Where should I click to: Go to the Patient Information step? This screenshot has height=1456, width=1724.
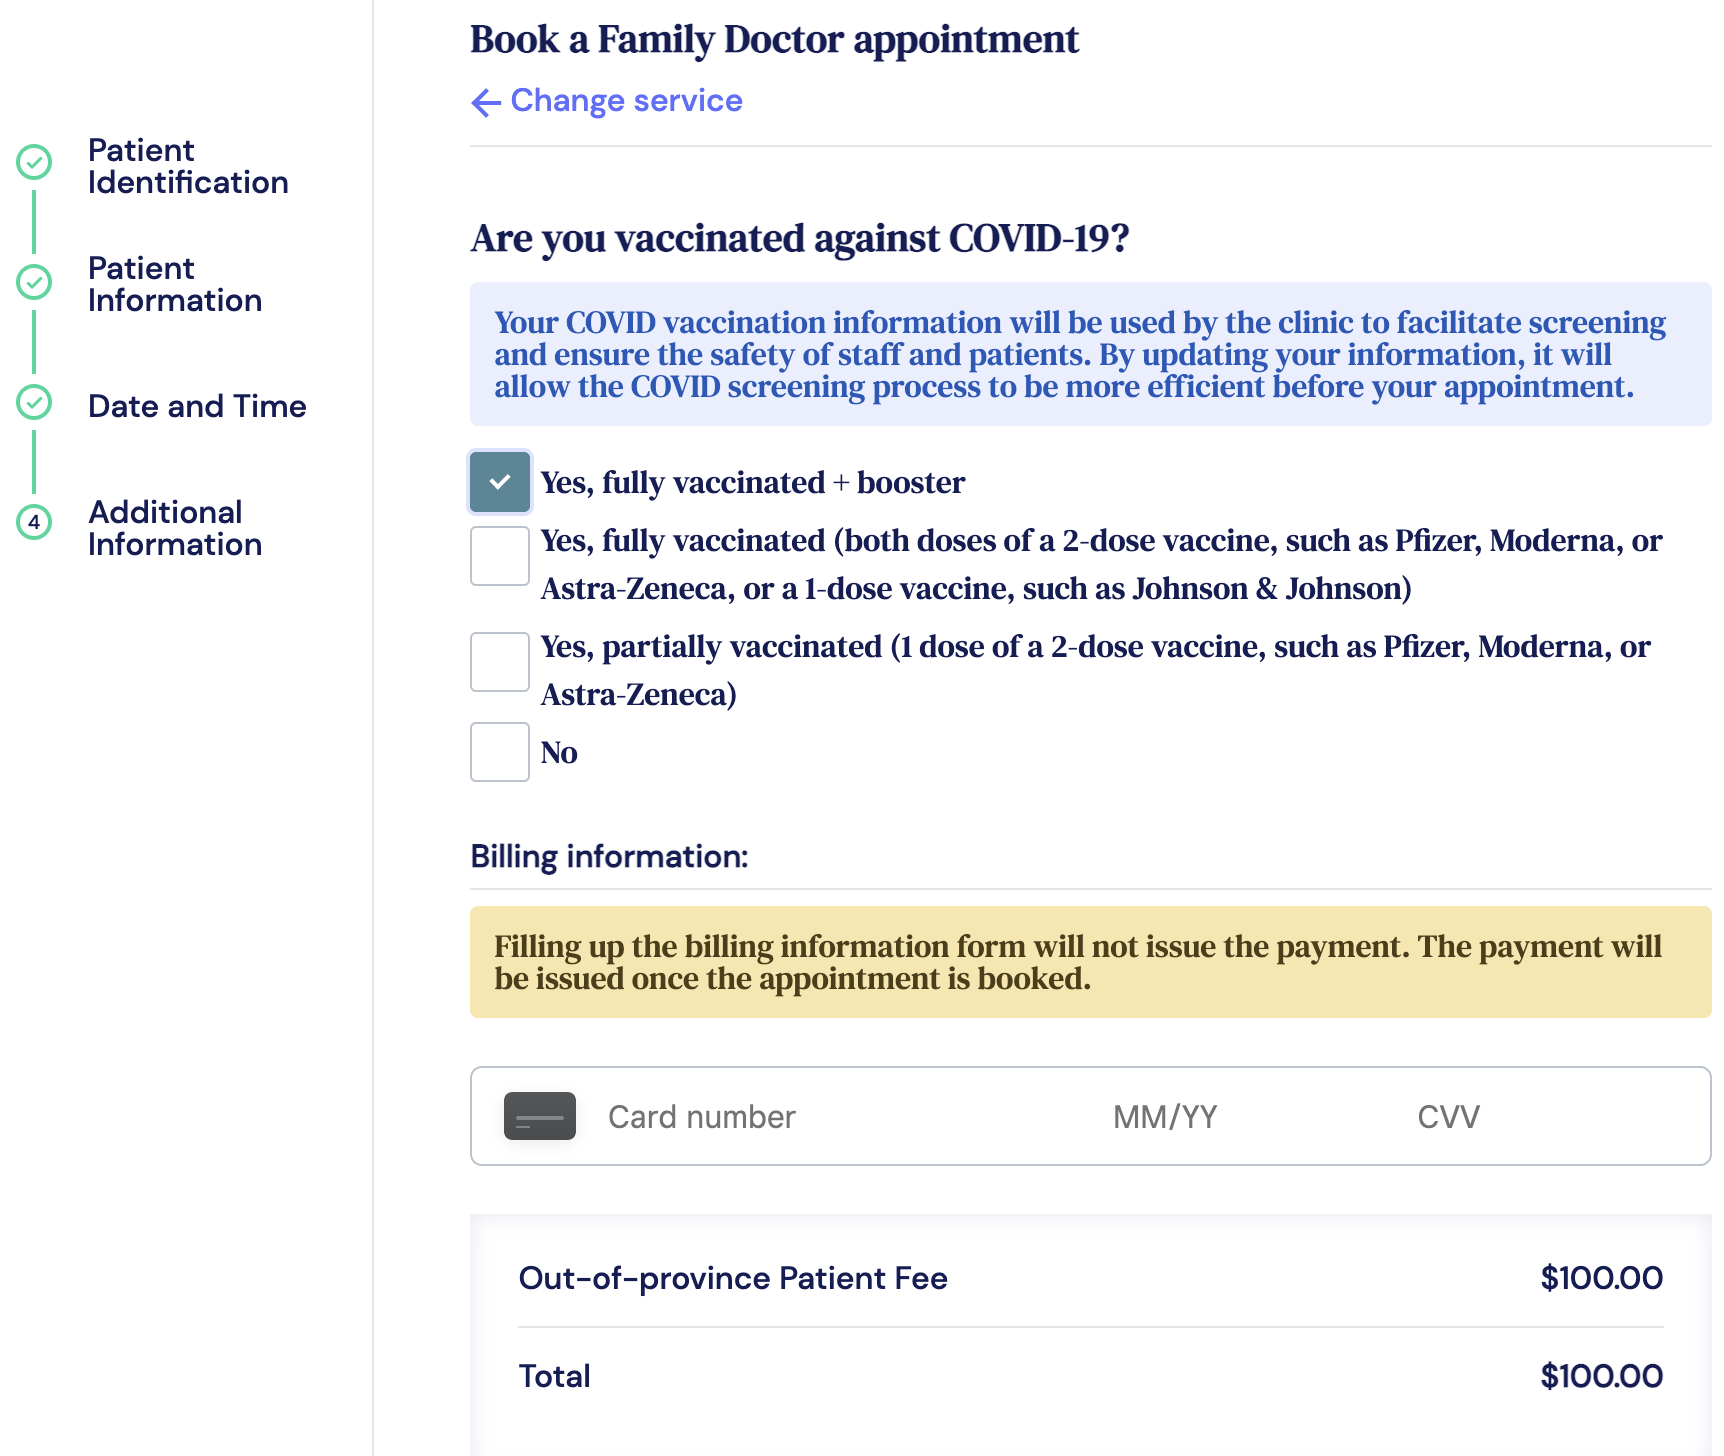[x=175, y=284]
